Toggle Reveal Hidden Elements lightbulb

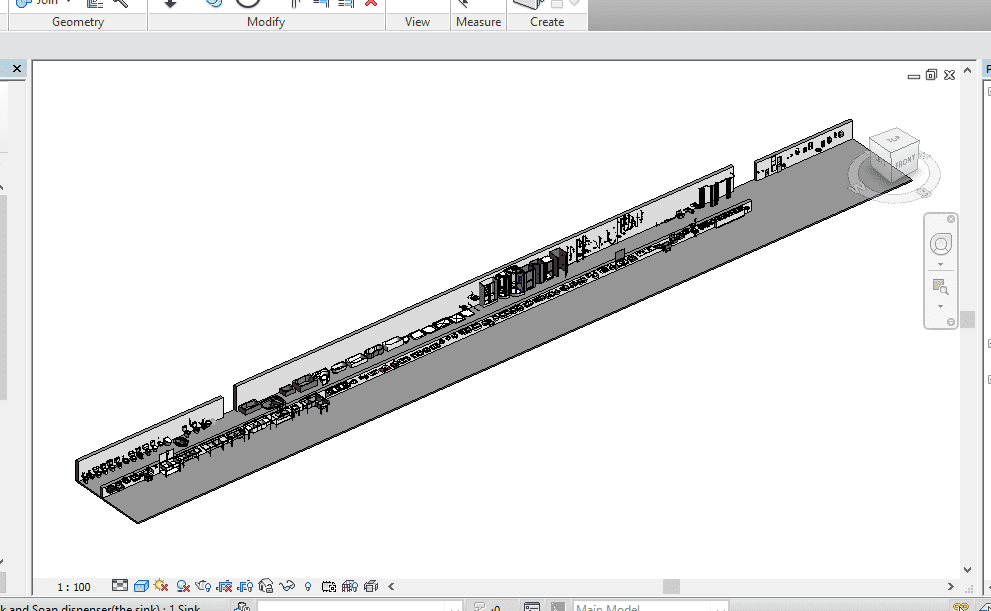(x=308, y=586)
